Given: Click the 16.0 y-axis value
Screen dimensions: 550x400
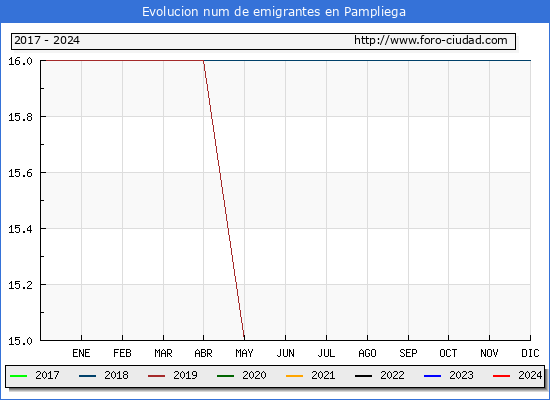Looking at the screenshot, I should tap(20, 61).
